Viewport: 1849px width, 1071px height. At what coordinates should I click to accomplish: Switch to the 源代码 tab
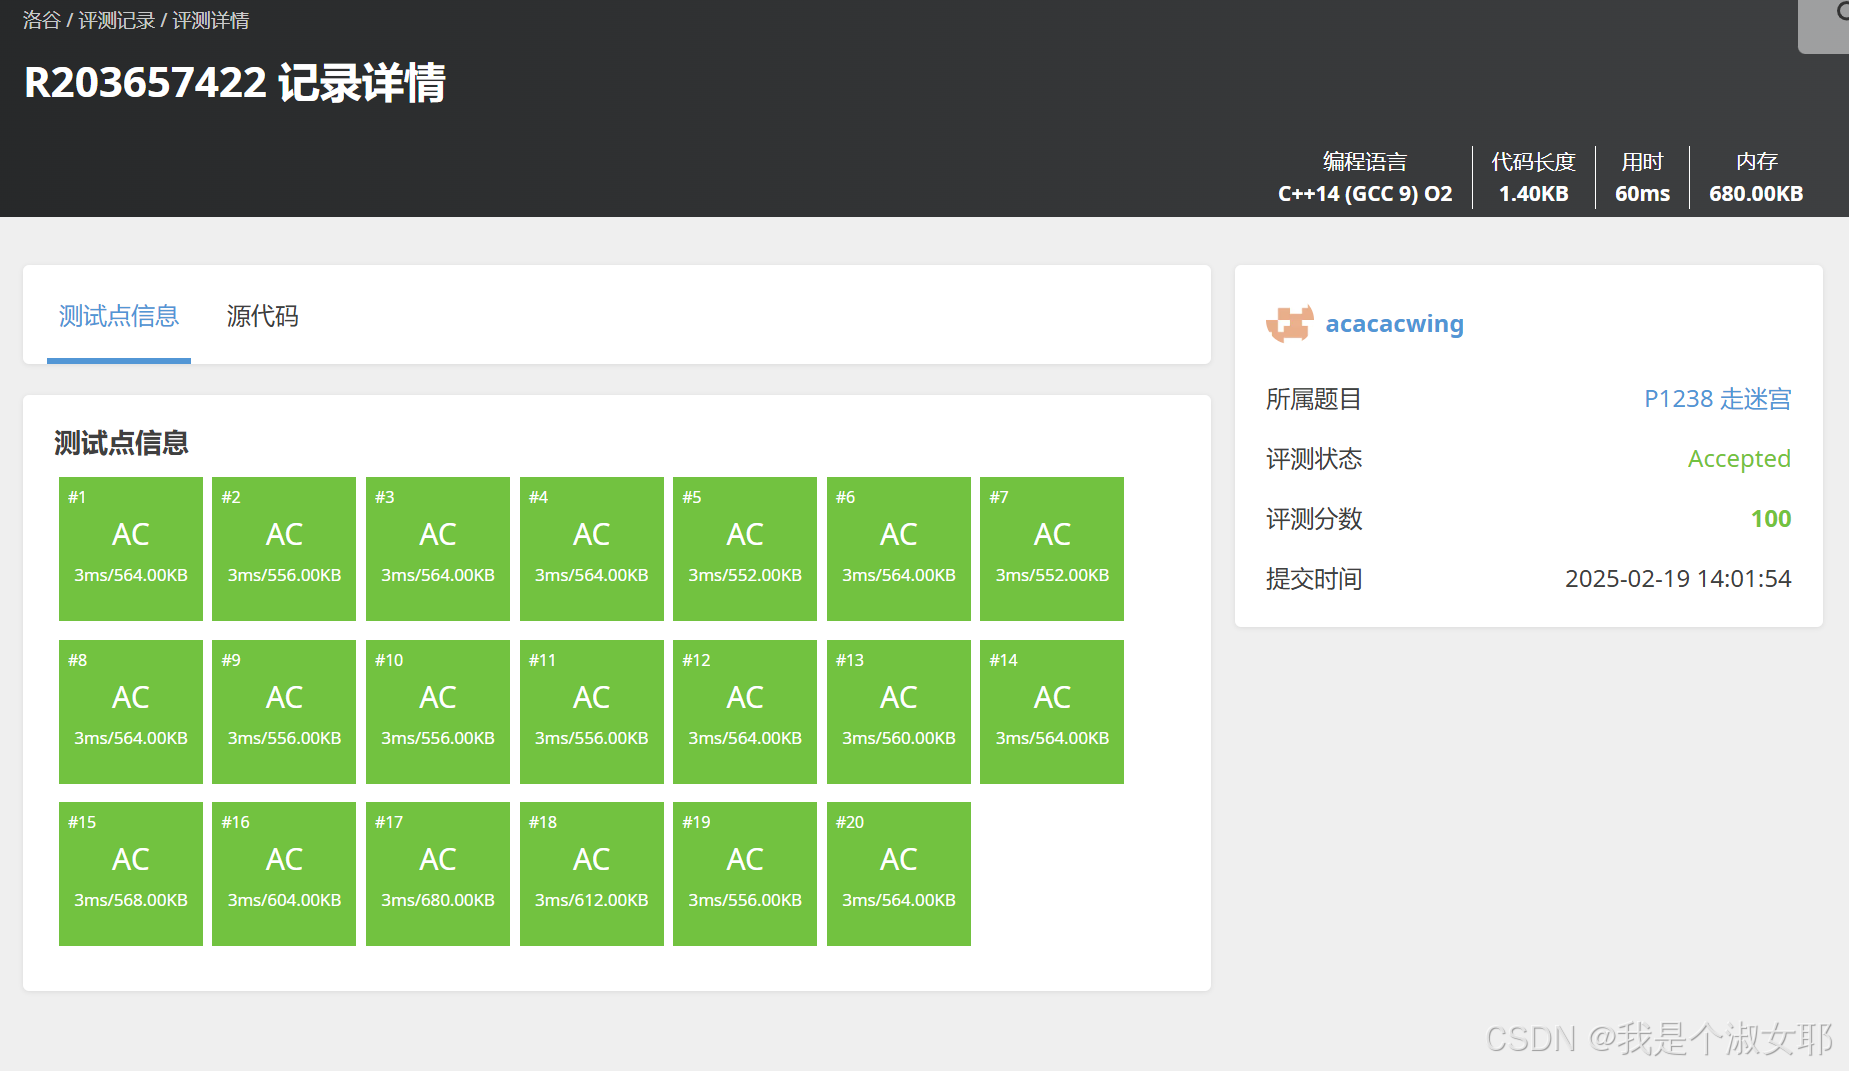coord(263,316)
